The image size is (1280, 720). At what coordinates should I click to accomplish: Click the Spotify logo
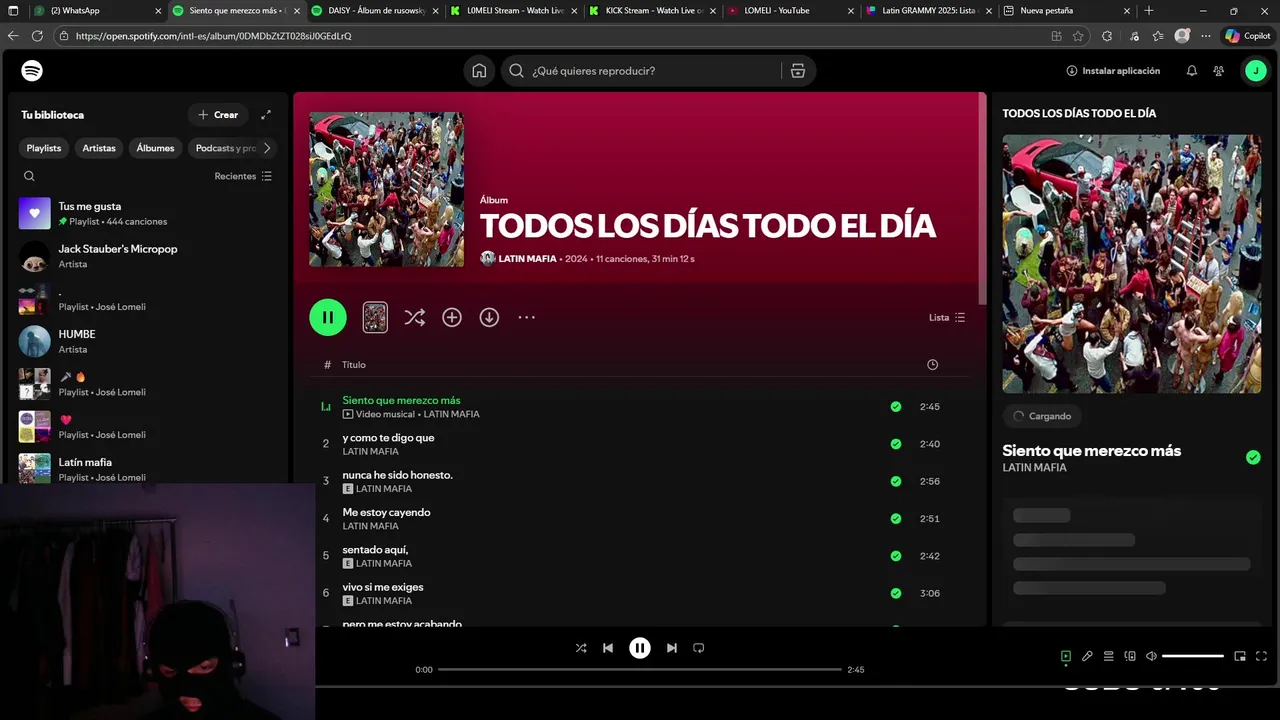pyautogui.click(x=32, y=71)
